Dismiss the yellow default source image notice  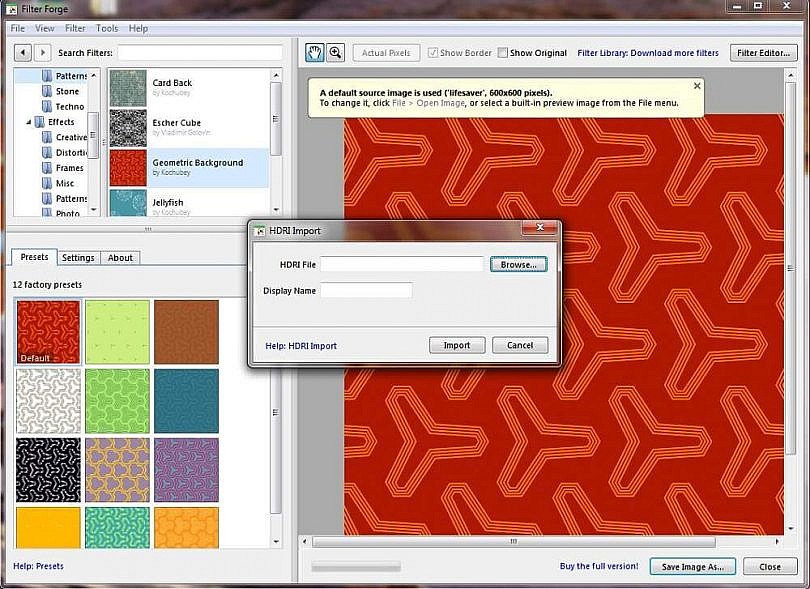click(697, 86)
